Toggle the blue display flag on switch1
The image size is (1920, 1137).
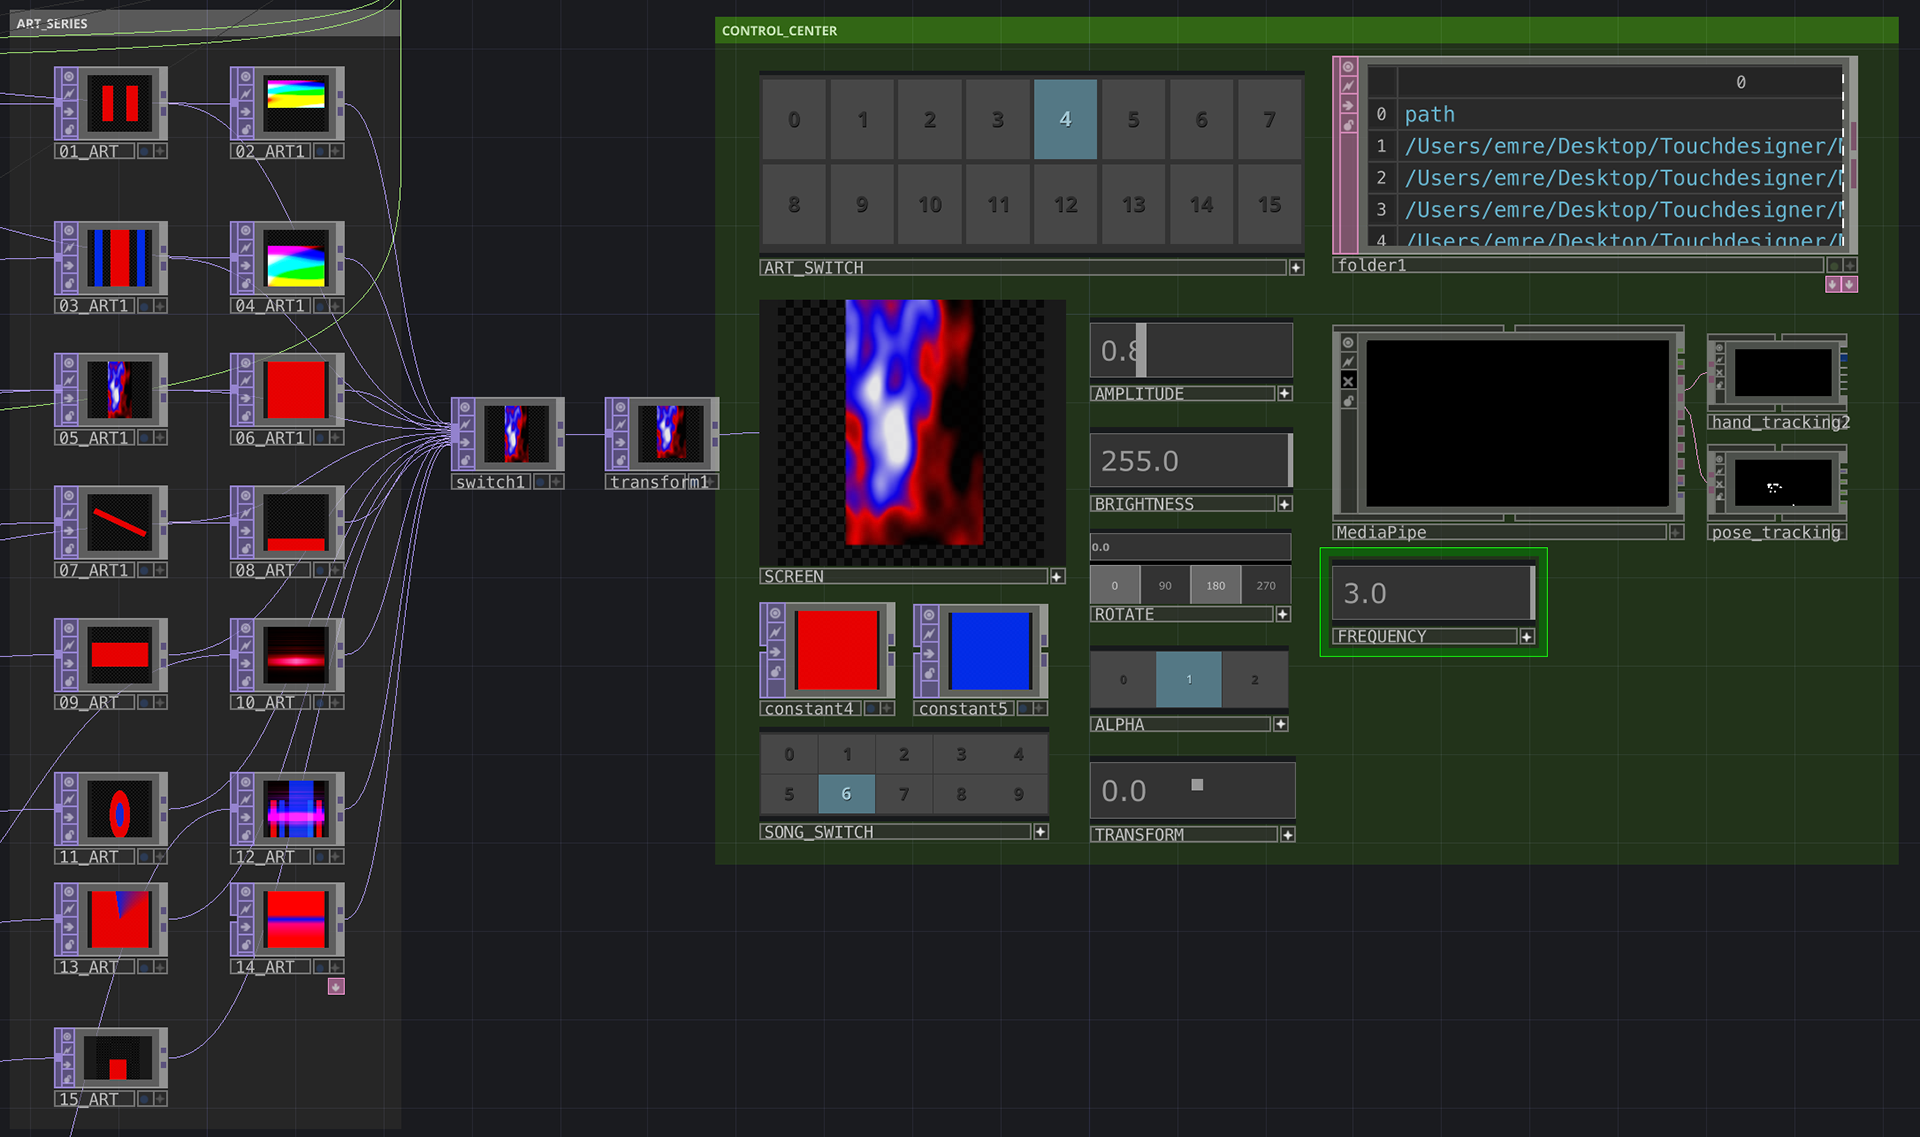(x=540, y=482)
